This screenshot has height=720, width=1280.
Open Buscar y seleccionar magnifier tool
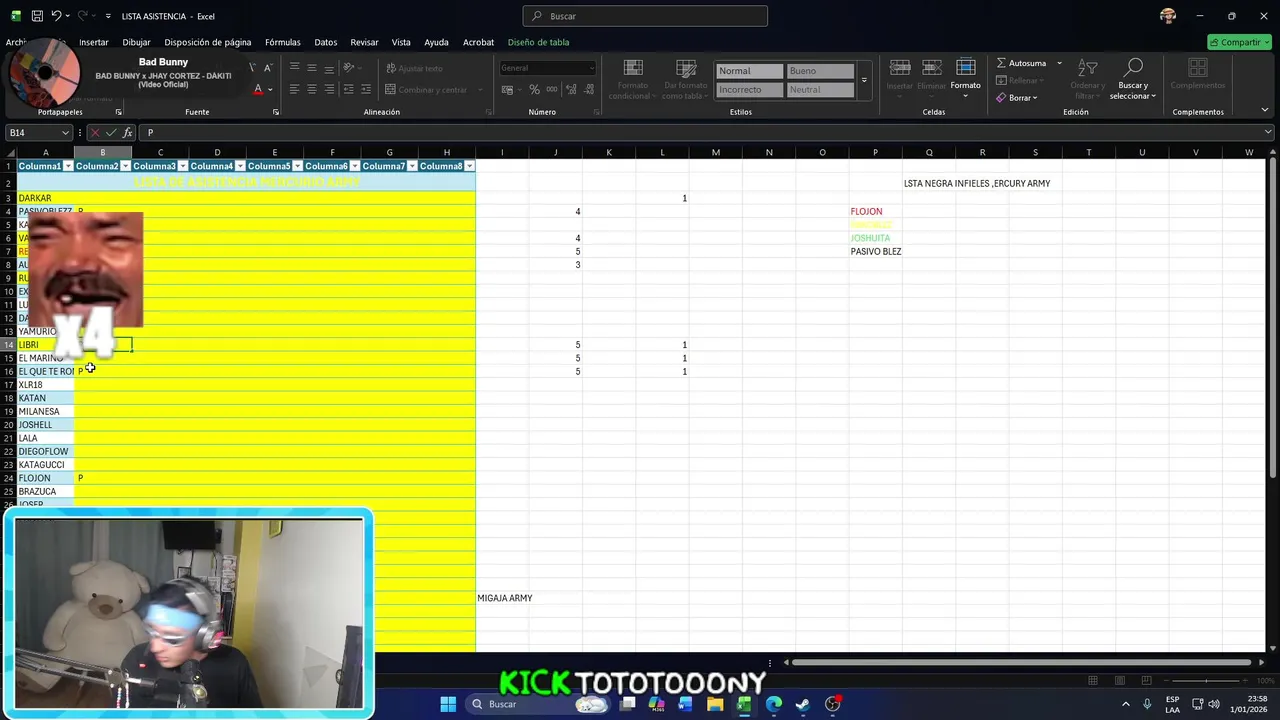pyautogui.click(x=1133, y=68)
